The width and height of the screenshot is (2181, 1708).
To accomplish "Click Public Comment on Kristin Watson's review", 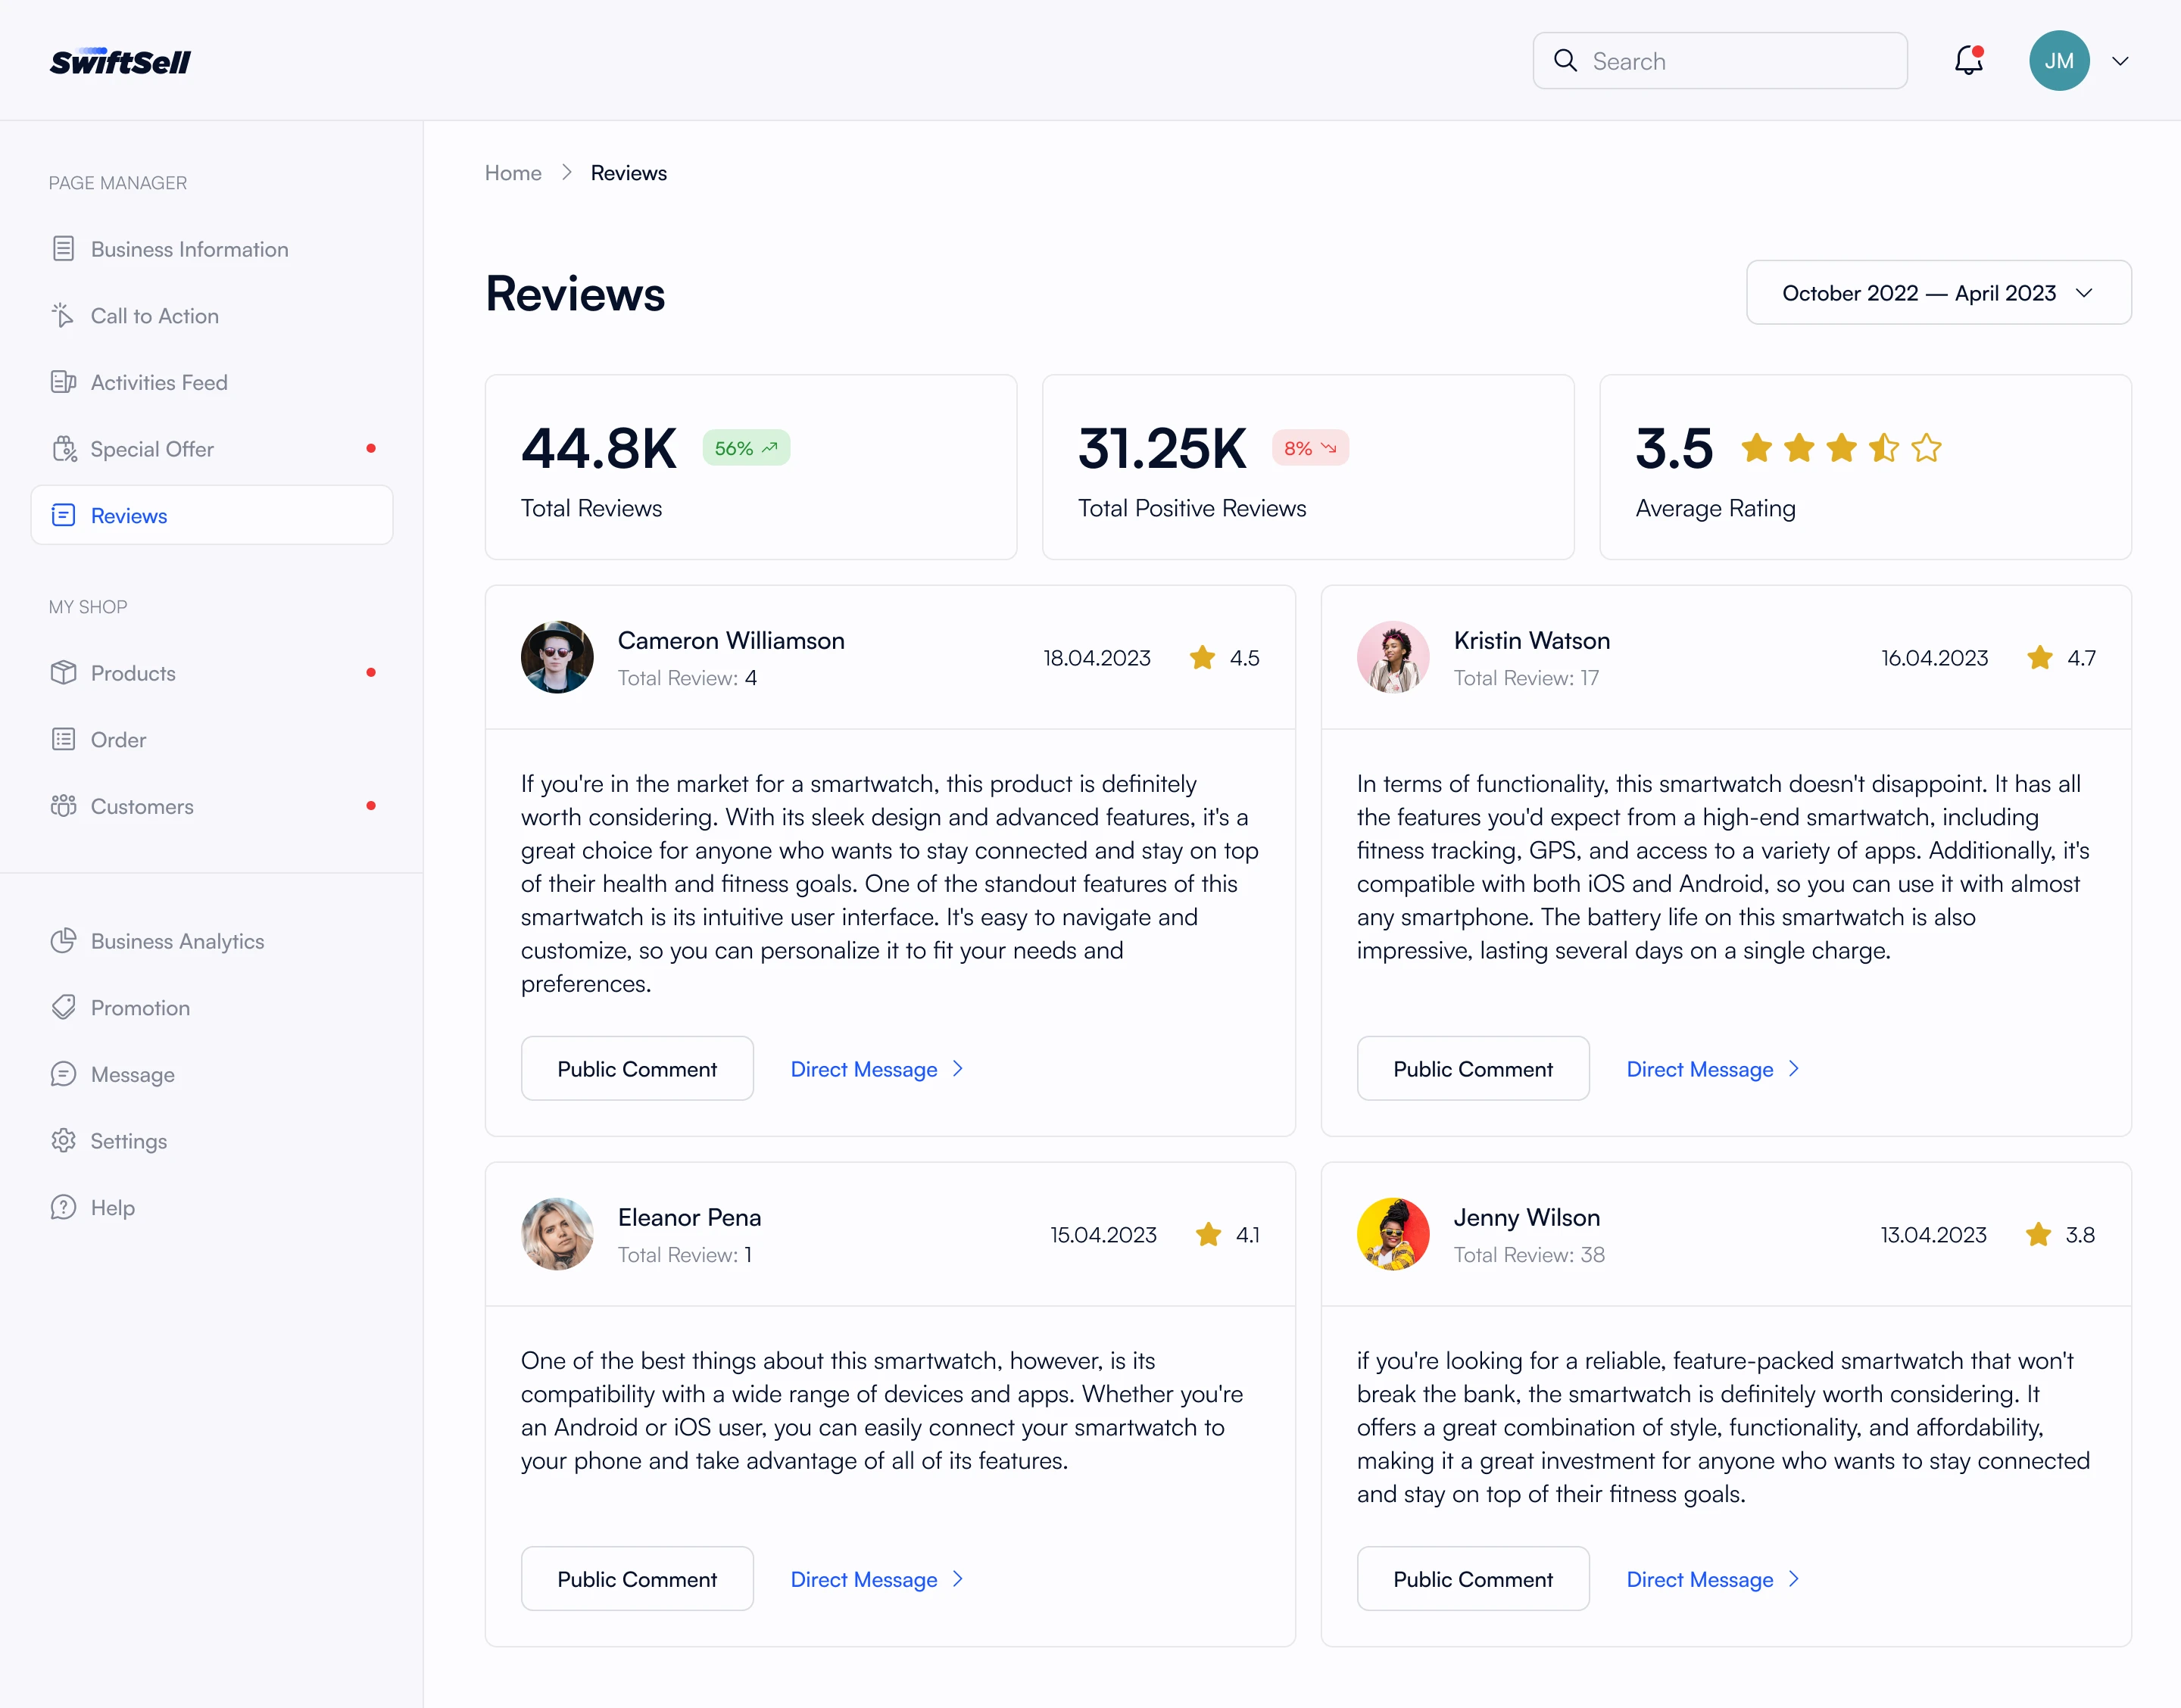I will tap(1472, 1069).
